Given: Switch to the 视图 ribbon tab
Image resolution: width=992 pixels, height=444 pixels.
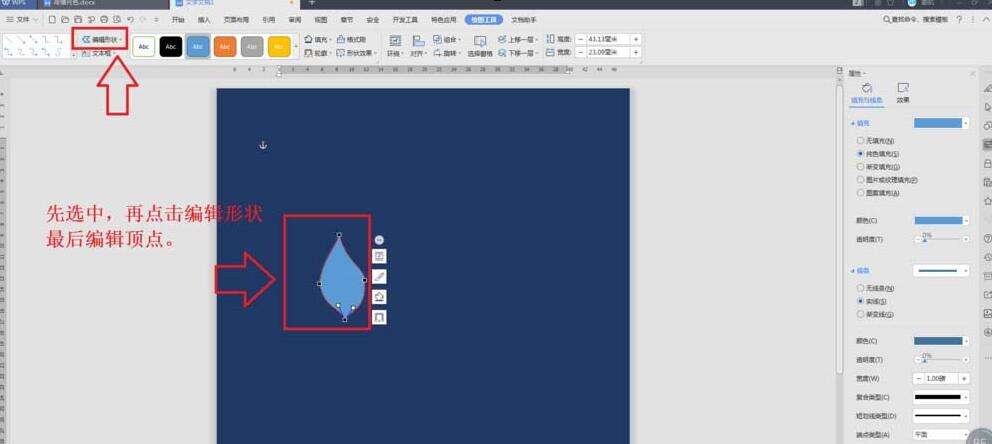Looking at the screenshot, I should pos(321,20).
